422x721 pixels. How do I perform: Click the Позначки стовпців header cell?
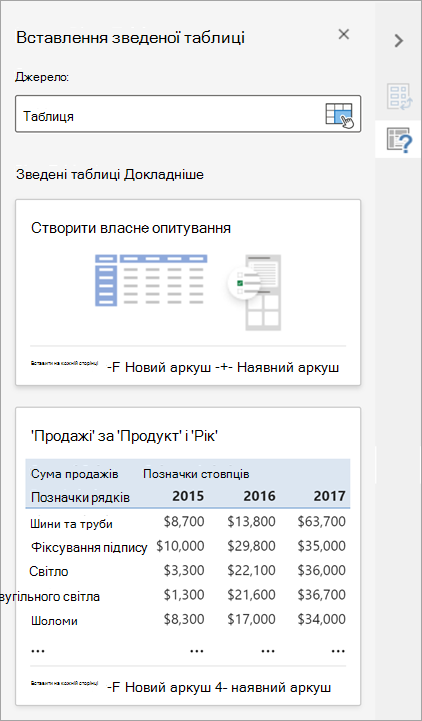coord(196,474)
